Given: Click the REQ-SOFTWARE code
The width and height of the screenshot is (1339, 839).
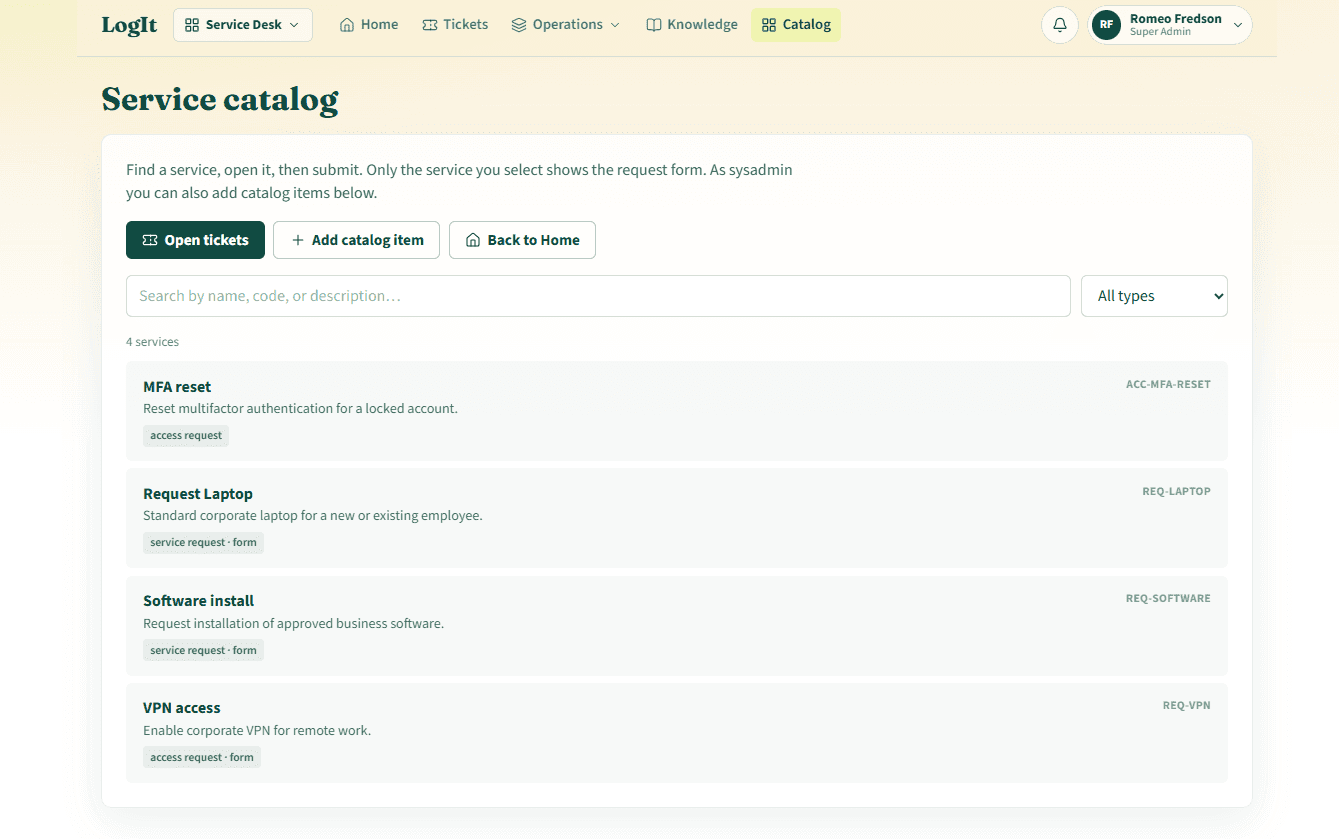Looking at the screenshot, I should pos(1168,598).
